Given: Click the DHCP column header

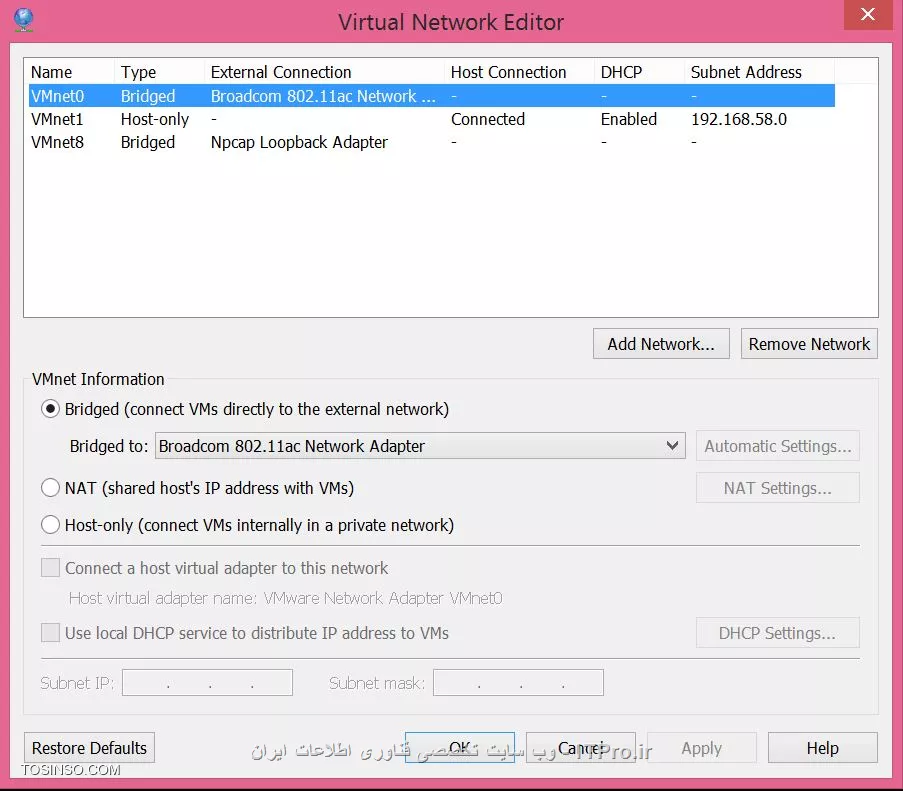Looking at the screenshot, I should pyautogui.click(x=639, y=72).
